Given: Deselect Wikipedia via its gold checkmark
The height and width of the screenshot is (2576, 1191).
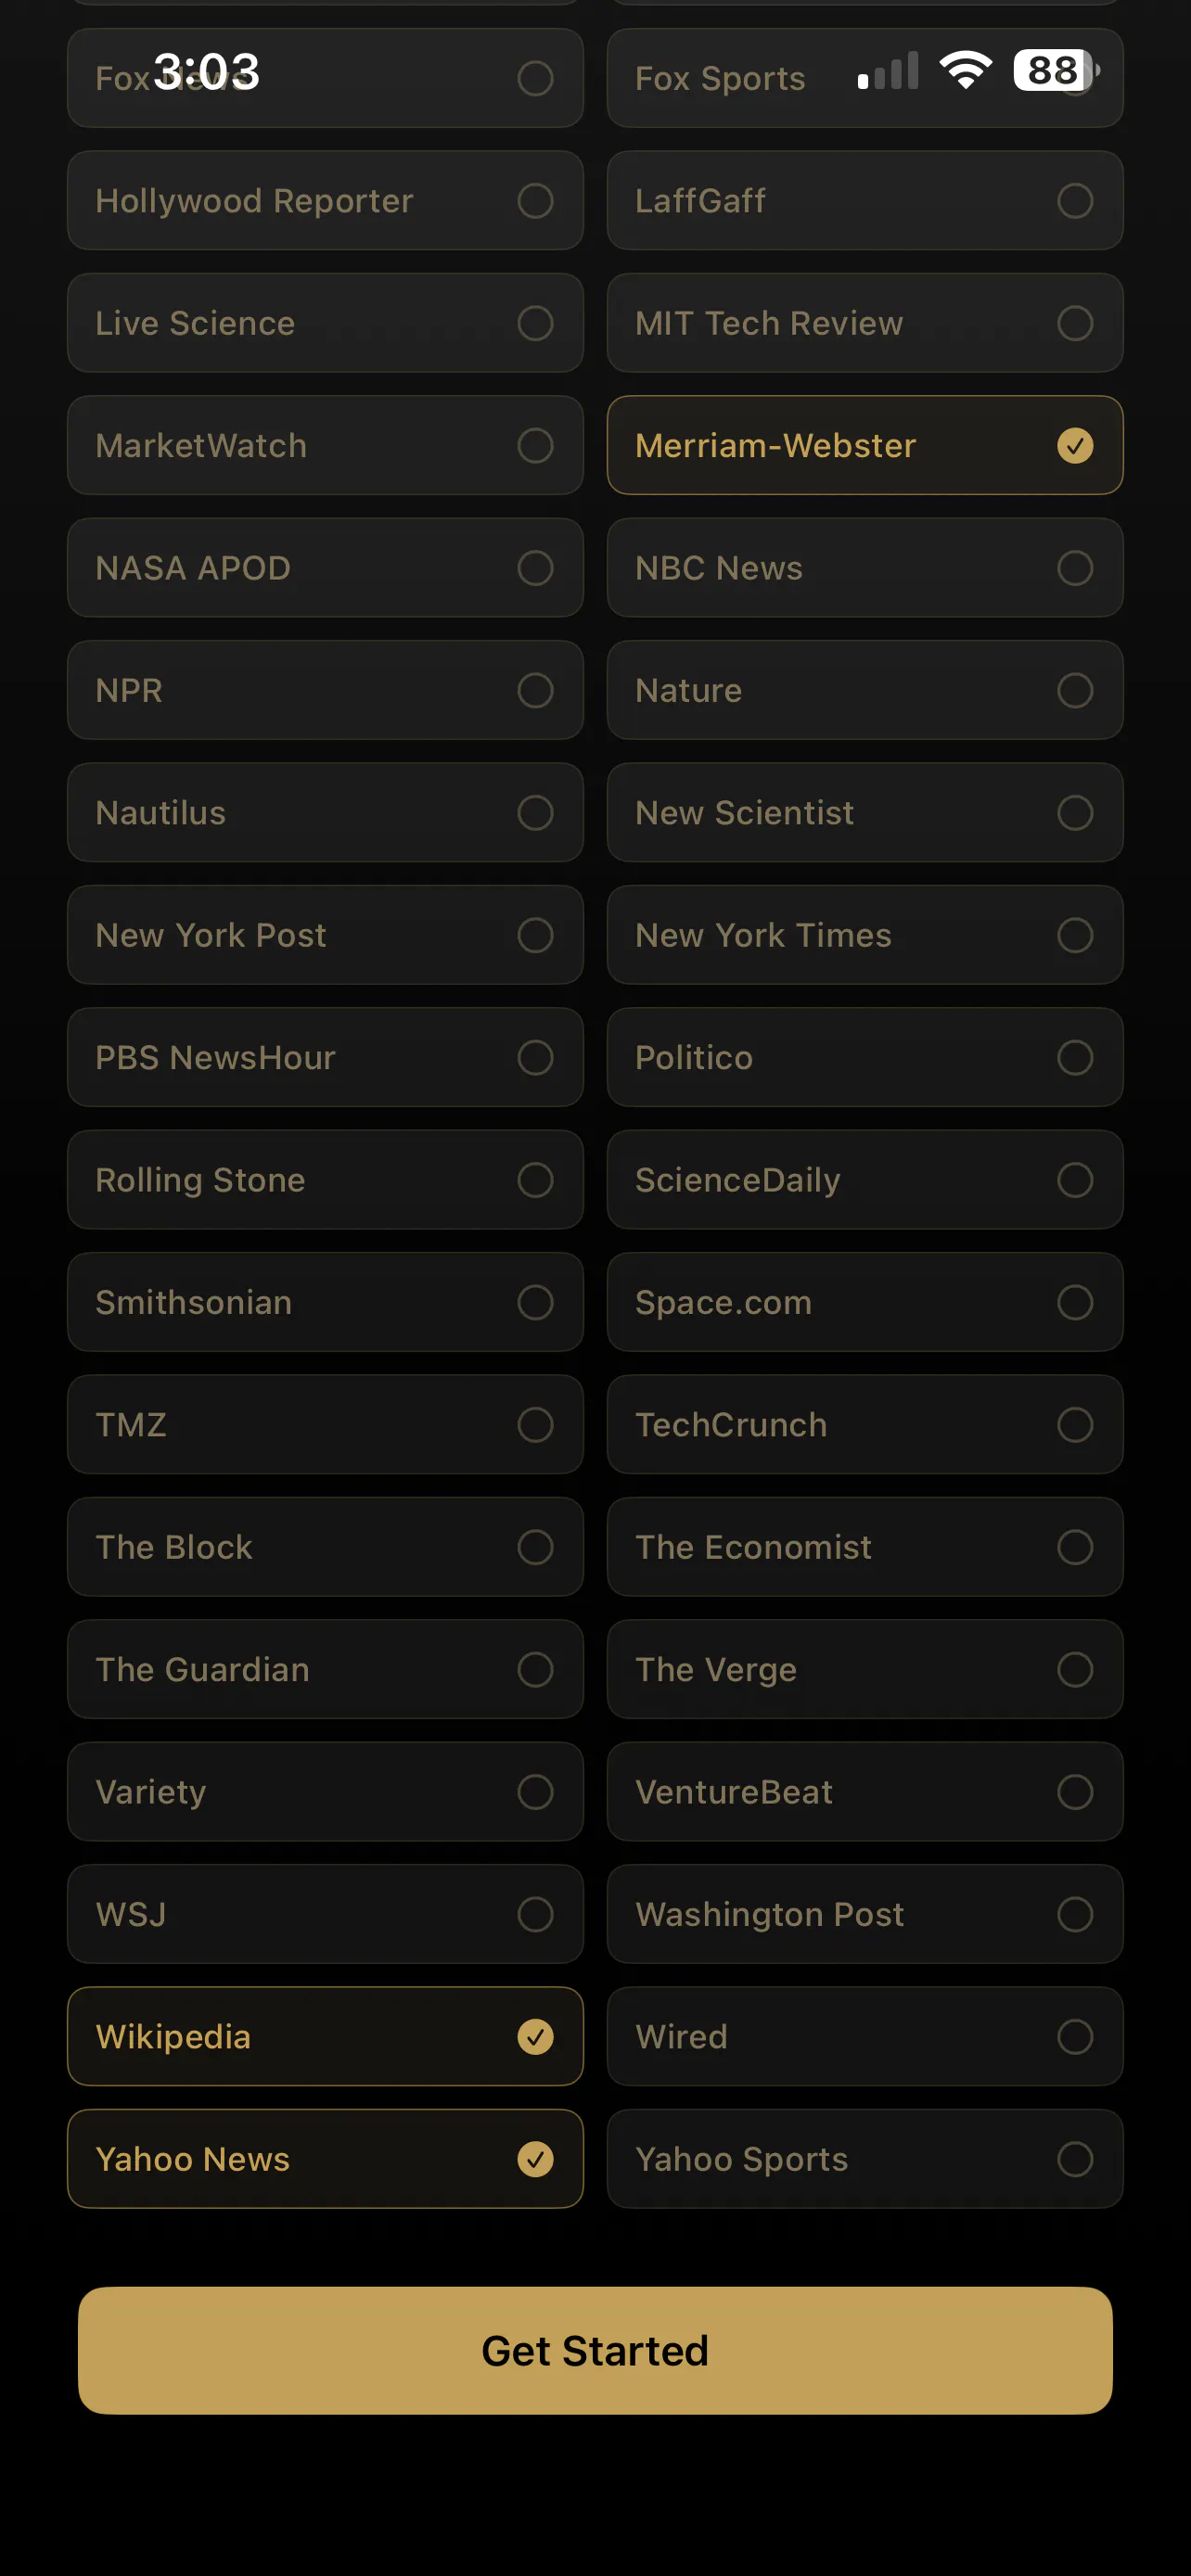Looking at the screenshot, I should coord(535,2036).
